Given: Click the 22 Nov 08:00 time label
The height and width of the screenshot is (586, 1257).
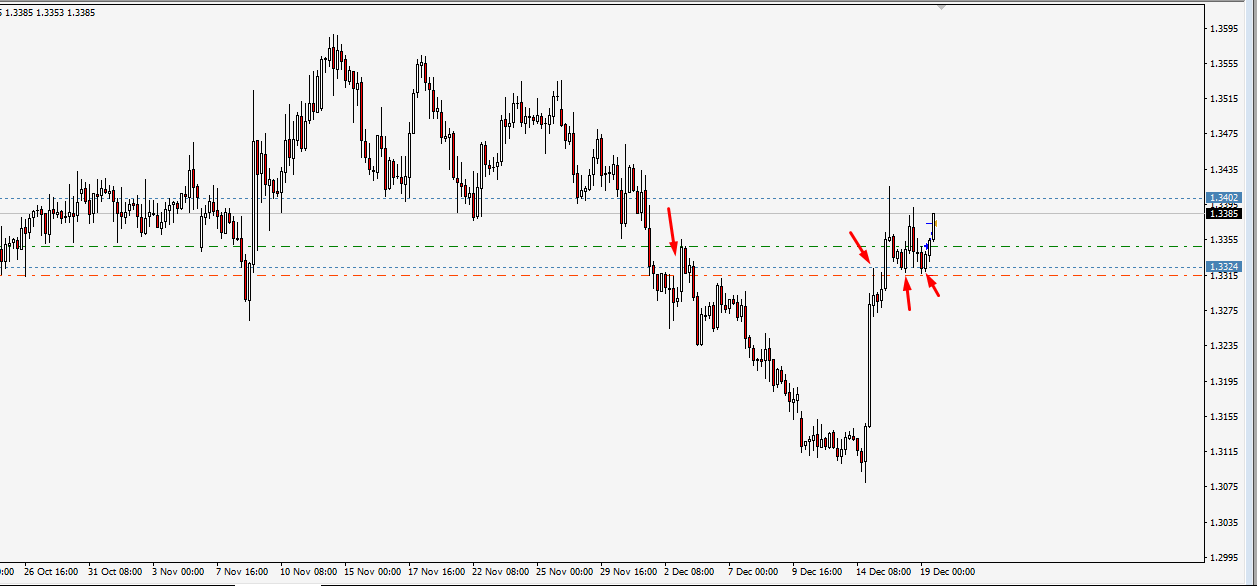Looking at the screenshot, I should click(x=500, y=572).
